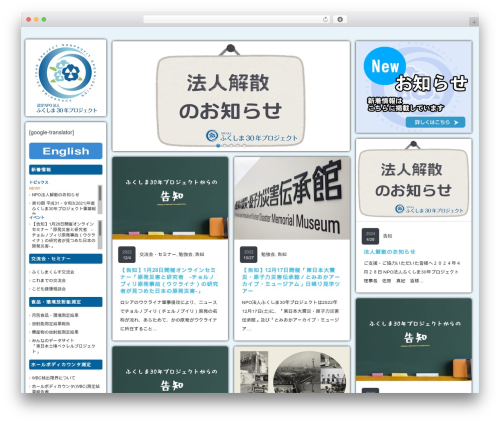Open the third 食品 section measurement link

point(55,332)
